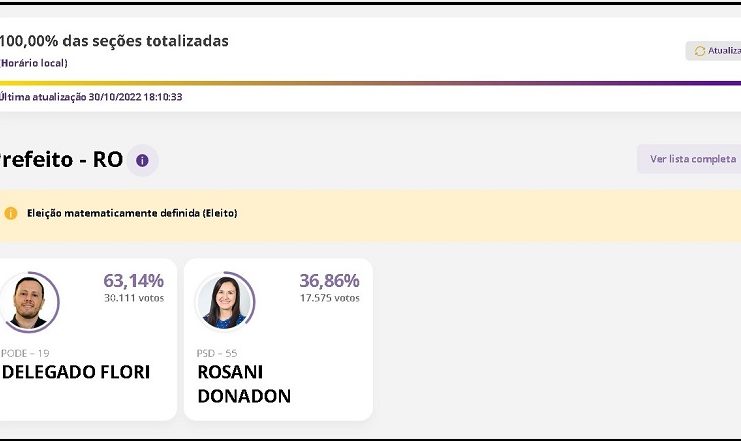Select Rosani Donadon's candidate photo
This screenshot has width=741, height=441.
click(x=222, y=301)
